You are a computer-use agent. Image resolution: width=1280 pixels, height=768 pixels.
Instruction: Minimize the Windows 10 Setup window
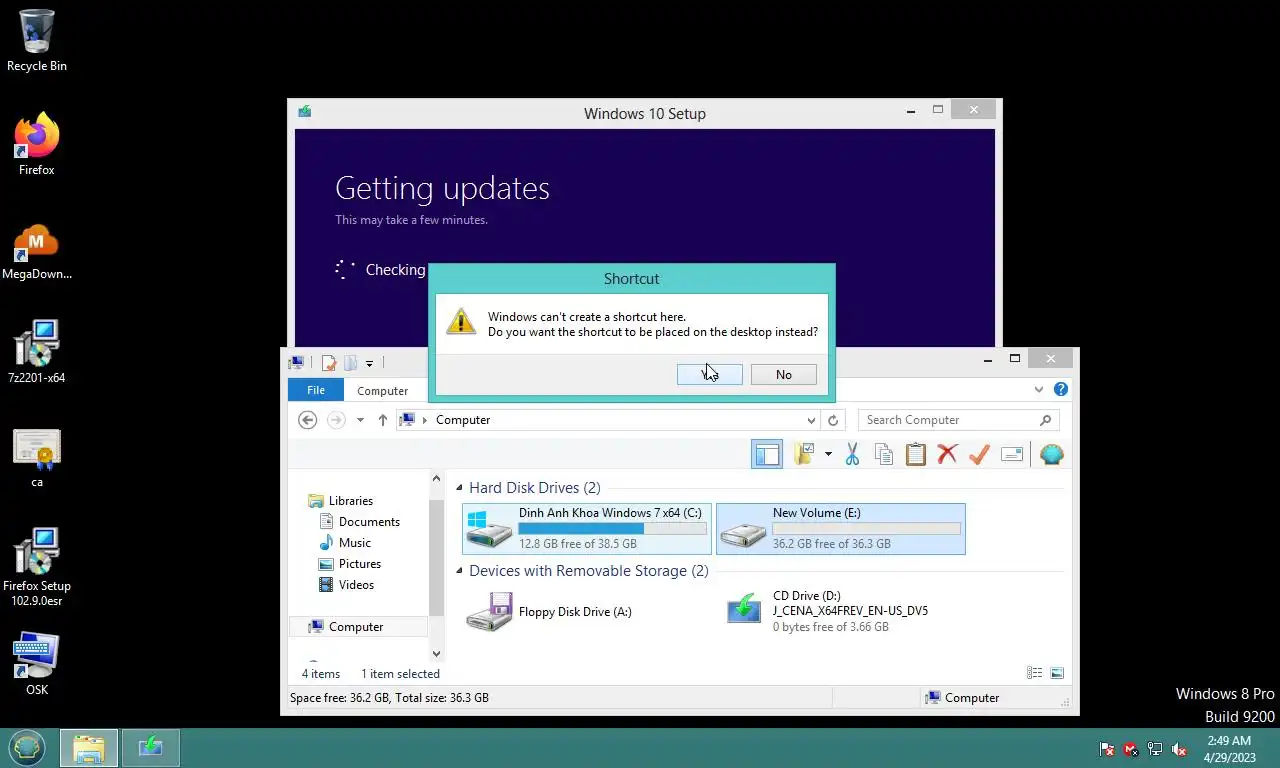point(911,112)
